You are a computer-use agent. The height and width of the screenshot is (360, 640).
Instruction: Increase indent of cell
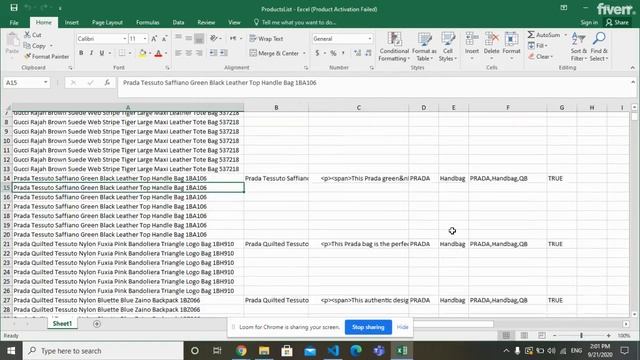click(224, 53)
